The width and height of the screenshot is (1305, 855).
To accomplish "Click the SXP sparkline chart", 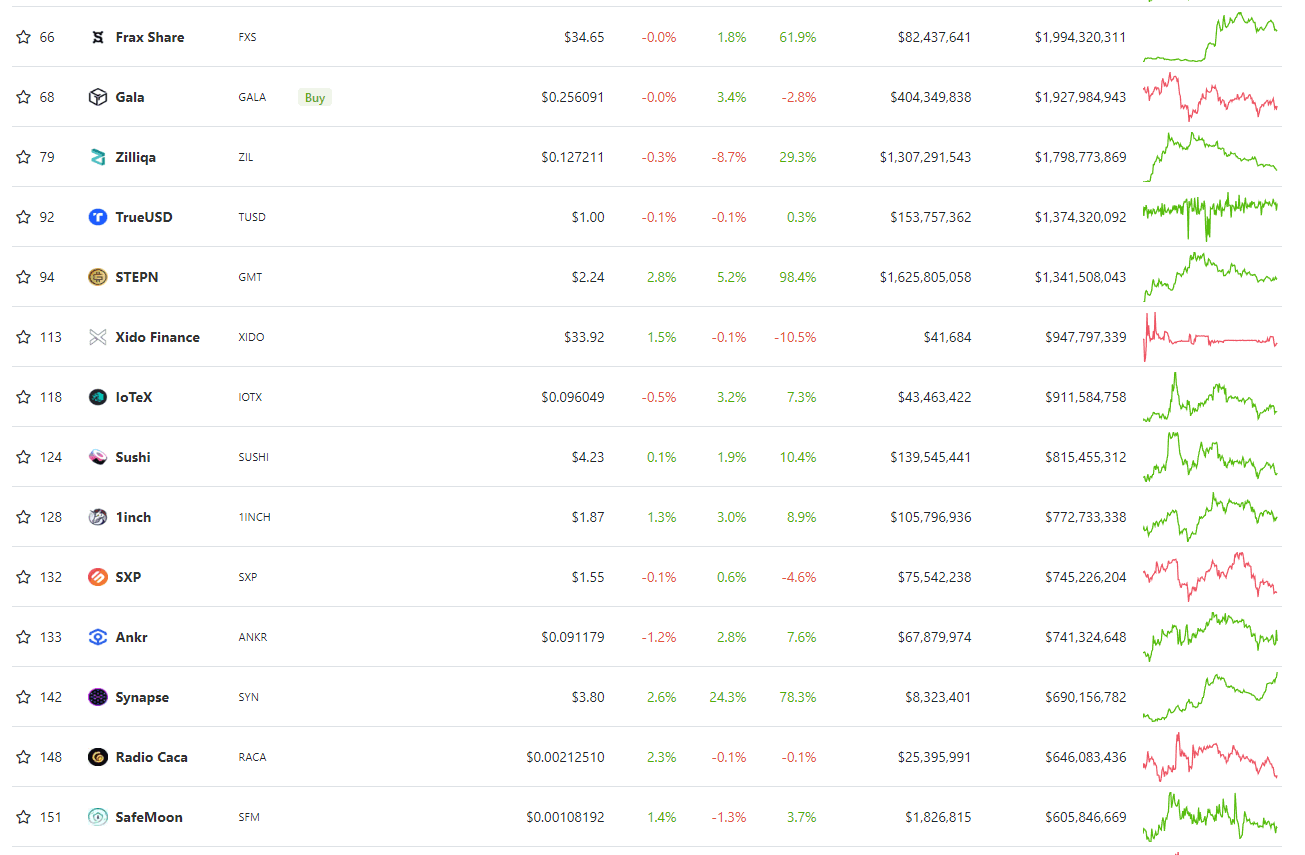I will [1210, 577].
